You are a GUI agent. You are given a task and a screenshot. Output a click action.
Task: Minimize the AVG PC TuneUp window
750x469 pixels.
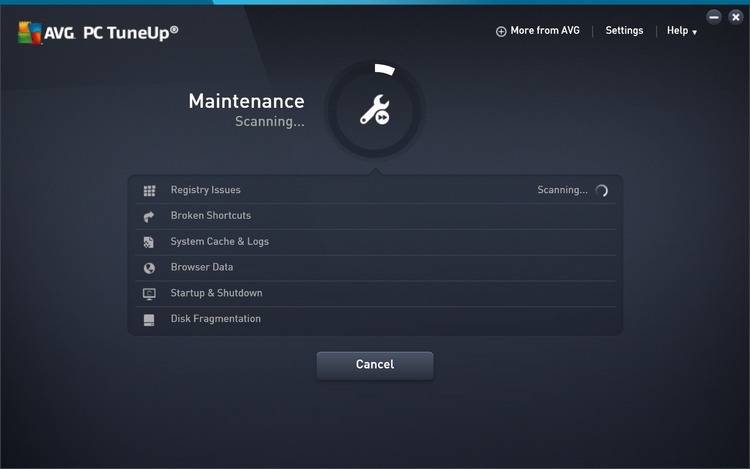tap(714, 17)
